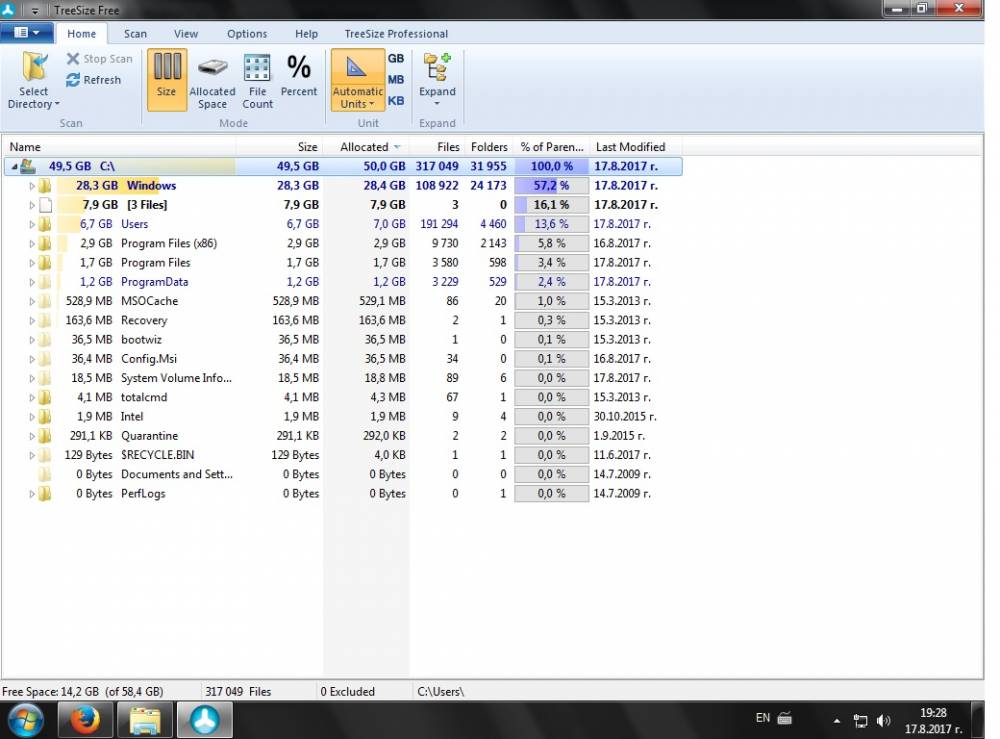The height and width of the screenshot is (739, 1000).
Task: Open the Expand dropdown arrow
Action: (x=437, y=104)
